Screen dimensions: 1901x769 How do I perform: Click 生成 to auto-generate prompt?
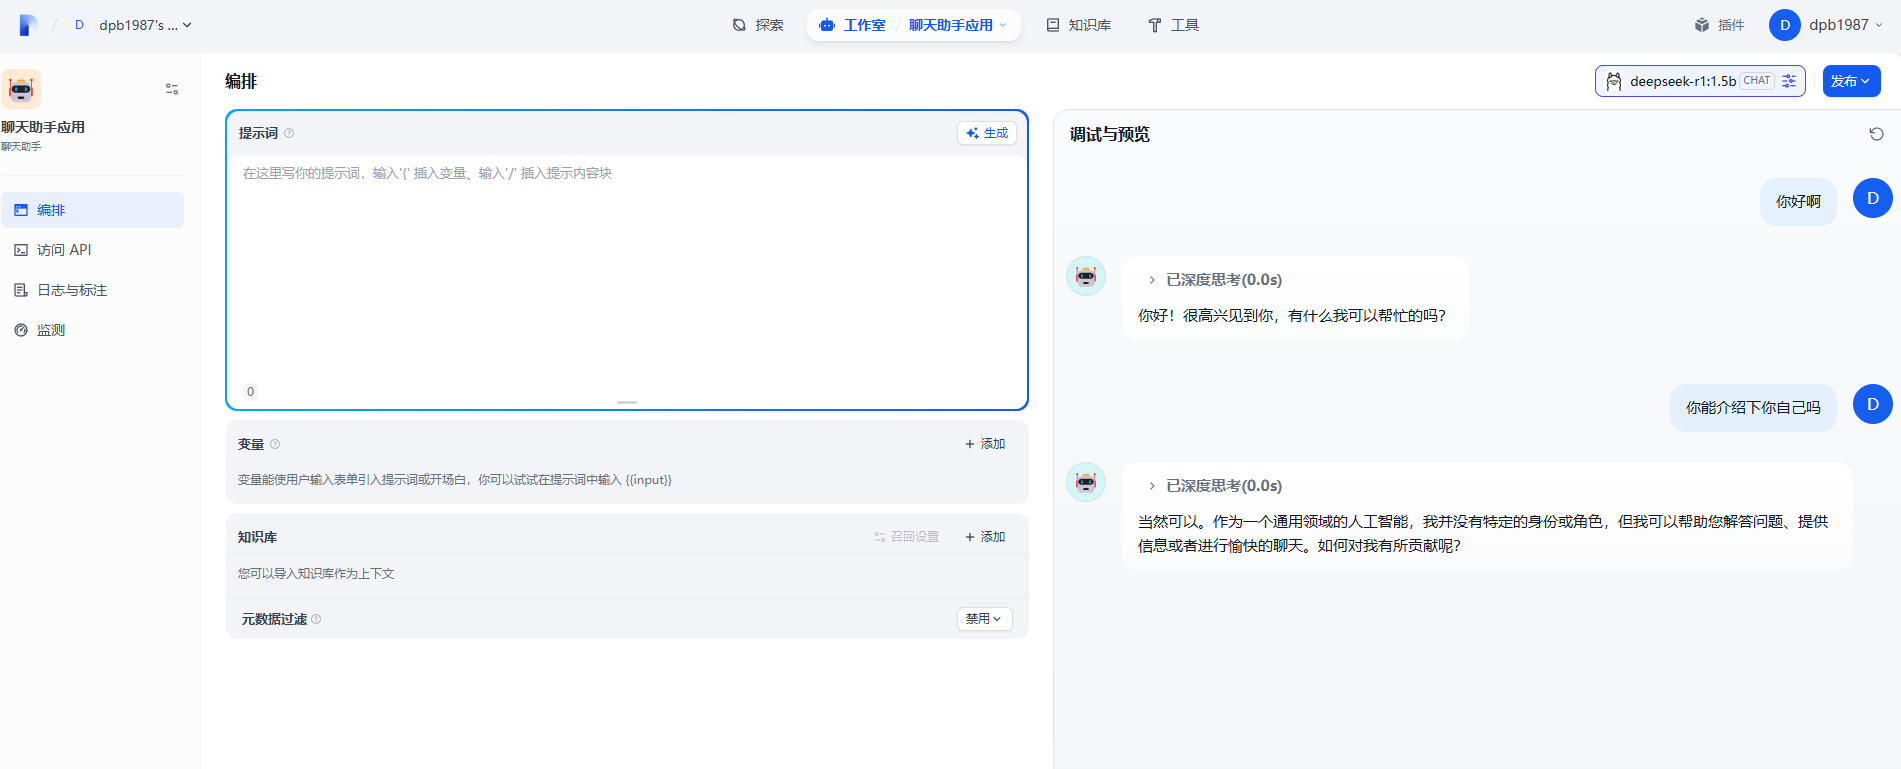coord(987,133)
